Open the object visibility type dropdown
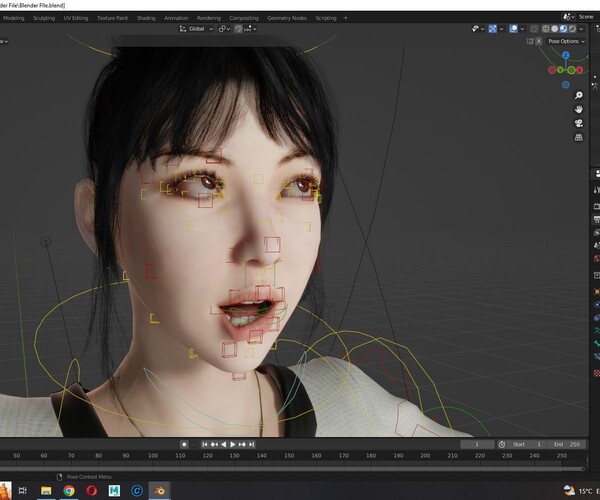 tap(478, 29)
